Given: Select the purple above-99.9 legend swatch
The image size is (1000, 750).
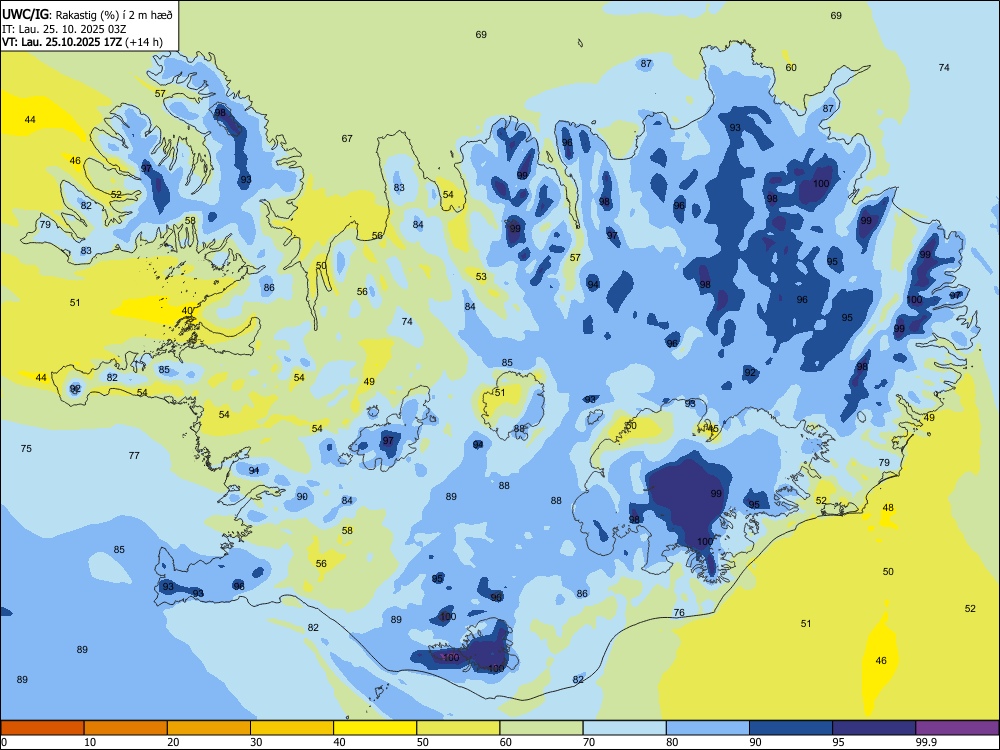Looking at the screenshot, I should tap(957, 728).
